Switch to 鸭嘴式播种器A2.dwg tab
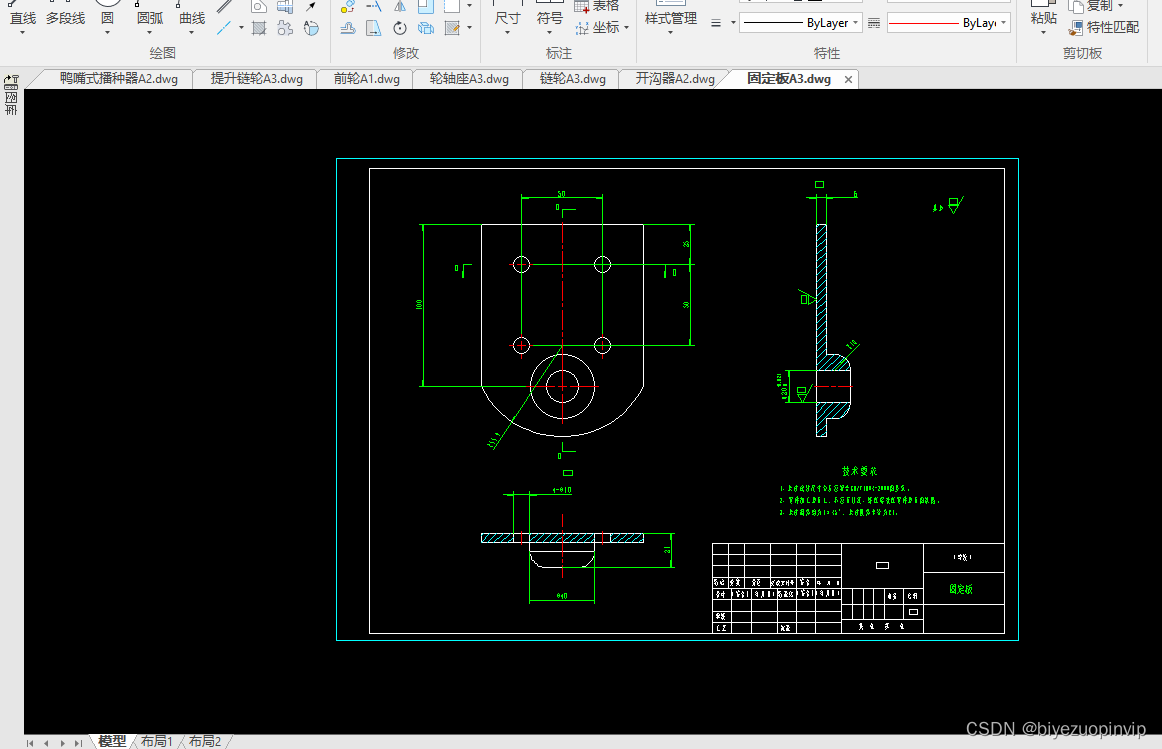Screen dimensions: 1162x749 (x=119, y=79)
